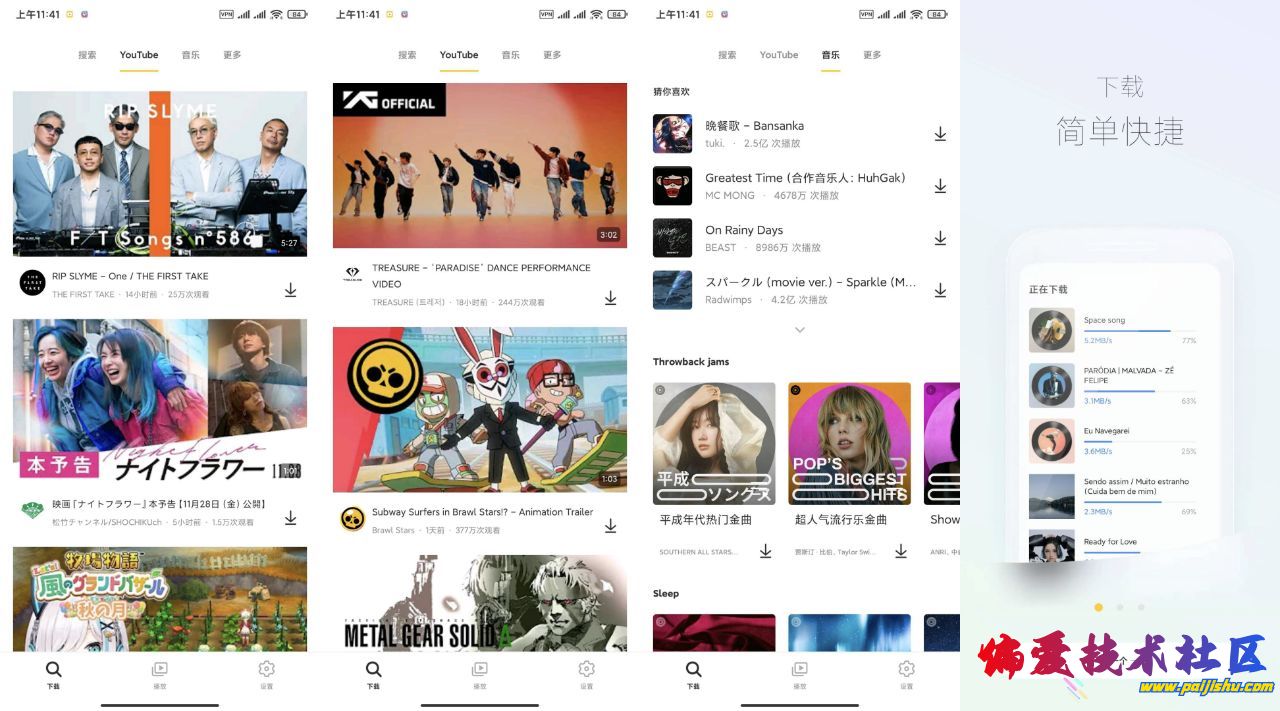Viewport: 1280px width, 711px height.
Task: Open the POP'S BIGGEST HITS playlist cover
Action: pyautogui.click(x=849, y=443)
